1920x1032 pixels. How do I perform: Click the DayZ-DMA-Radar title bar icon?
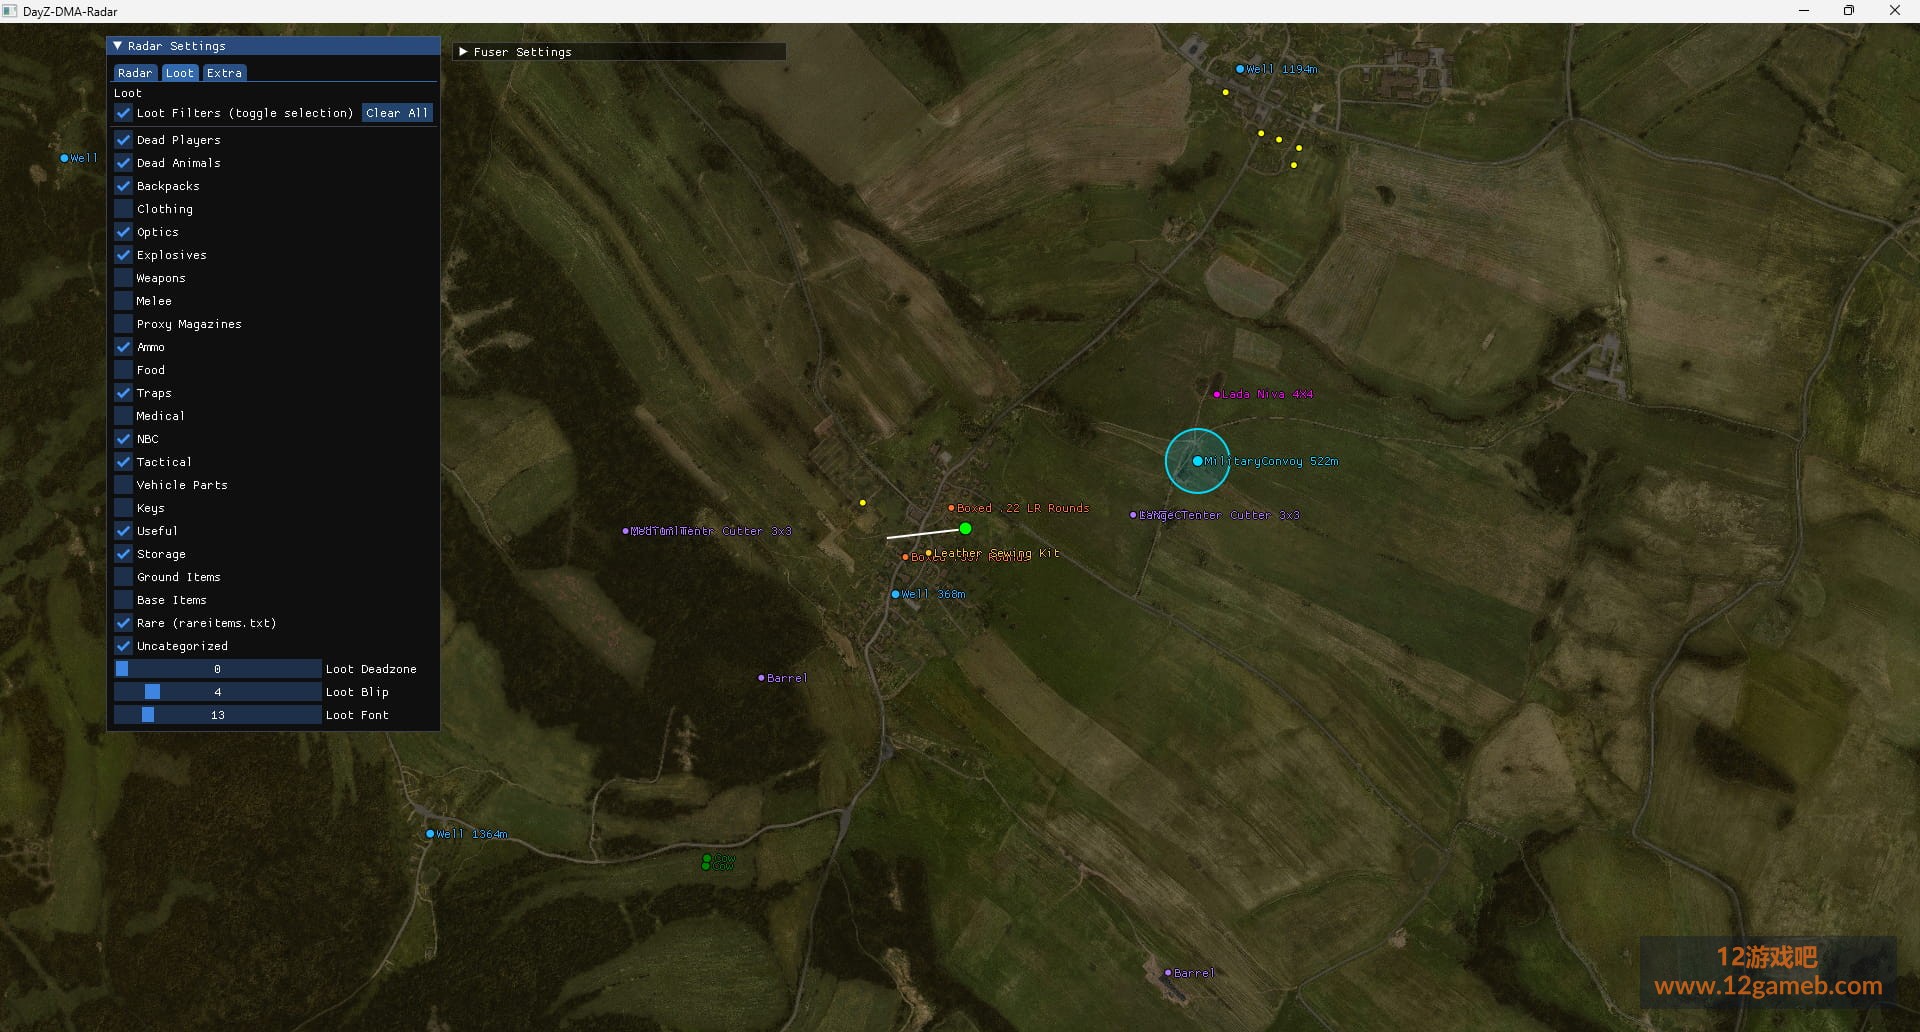(10, 11)
